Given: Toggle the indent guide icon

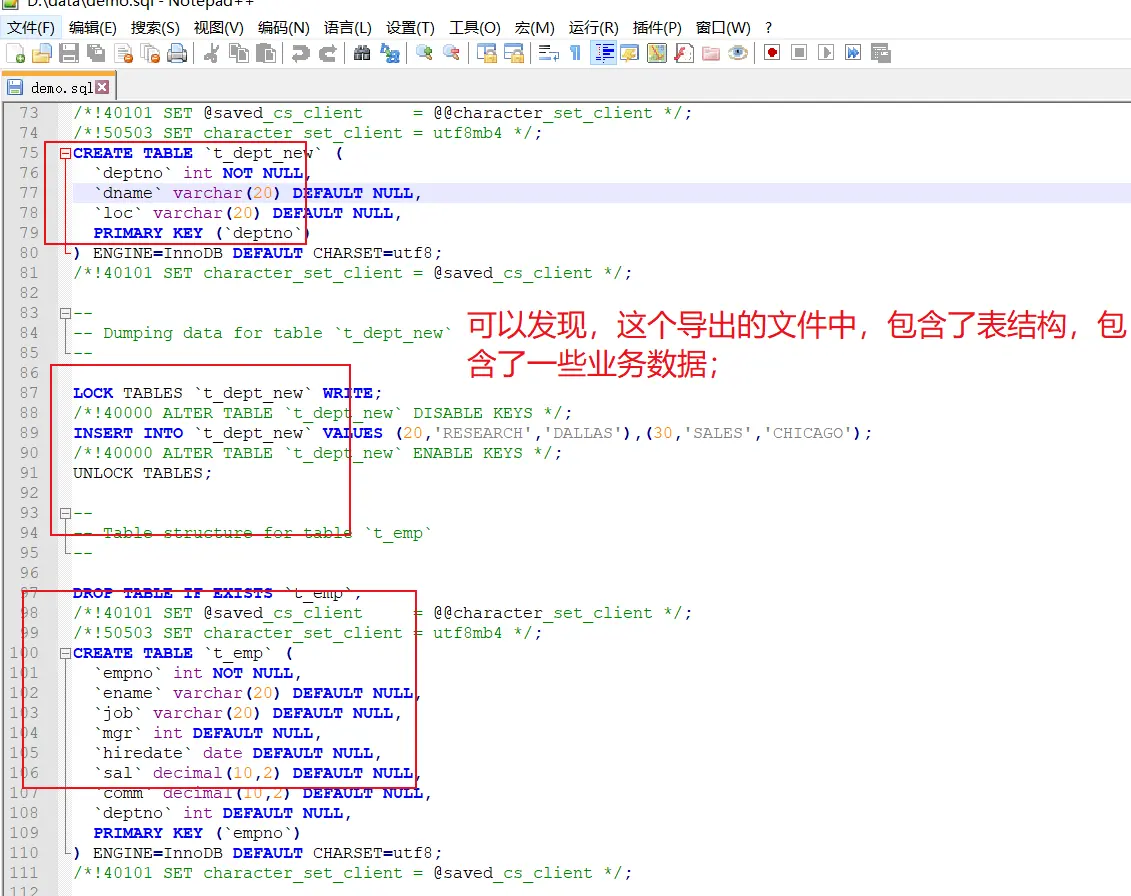Looking at the screenshot, I should [x=603, y=53].
